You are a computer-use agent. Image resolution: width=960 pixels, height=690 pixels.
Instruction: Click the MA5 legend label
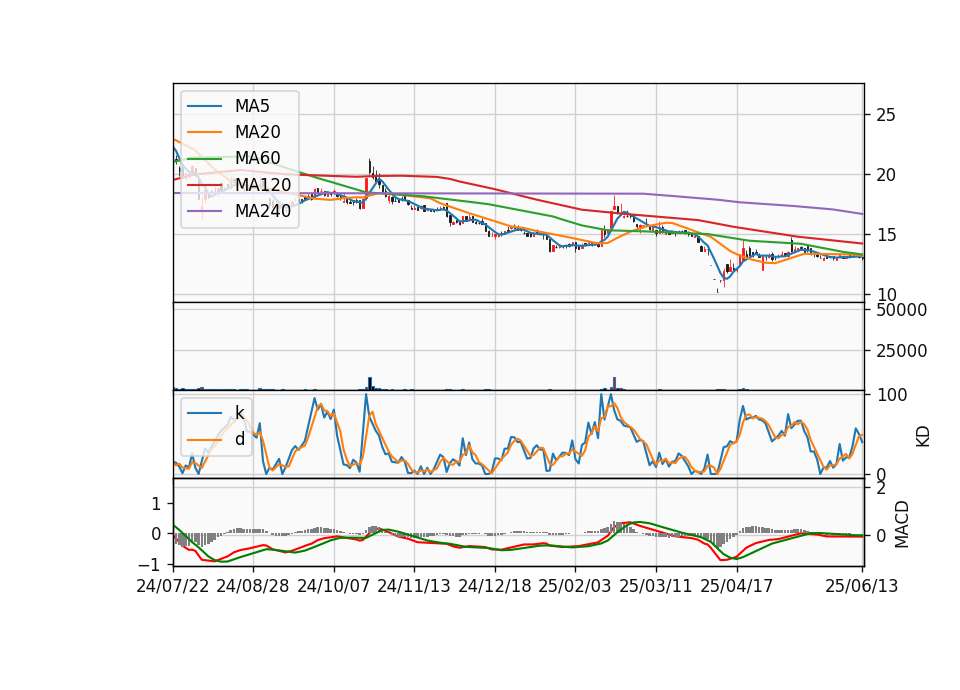(252, 106)
